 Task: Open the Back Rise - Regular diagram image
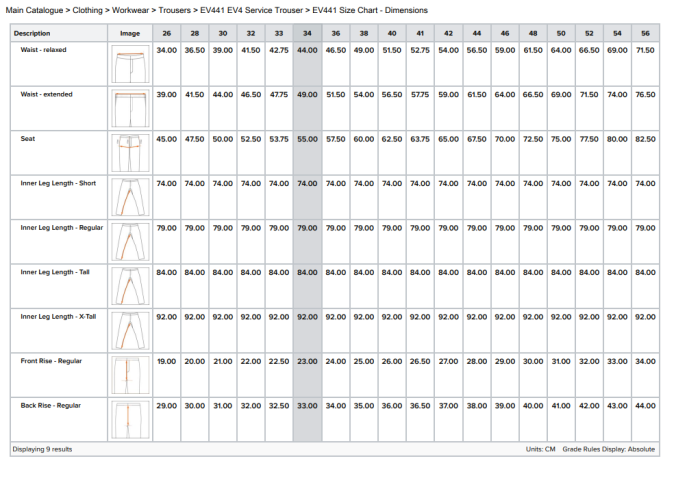click(x=129, y=419)
